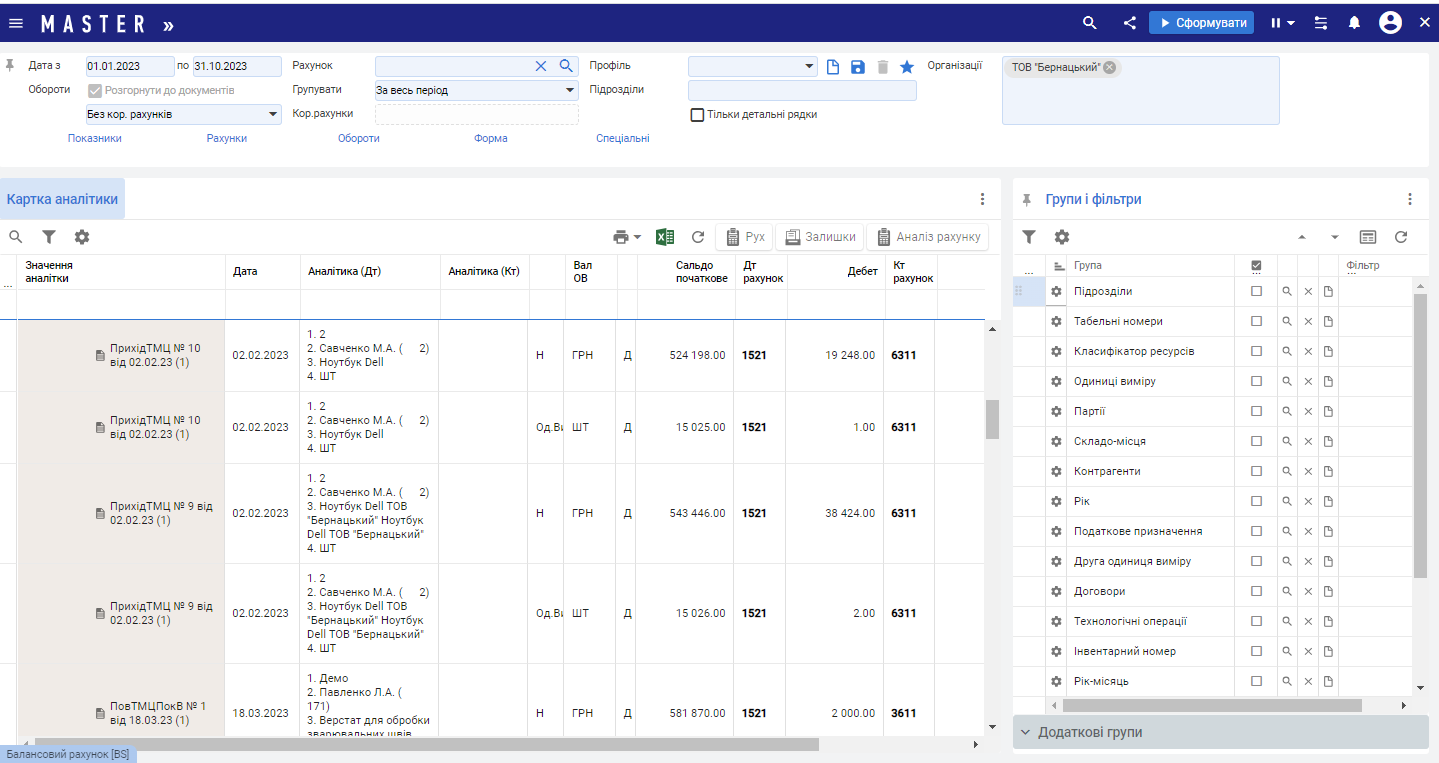Click the Сформувати button

(x=1201, y=23)
